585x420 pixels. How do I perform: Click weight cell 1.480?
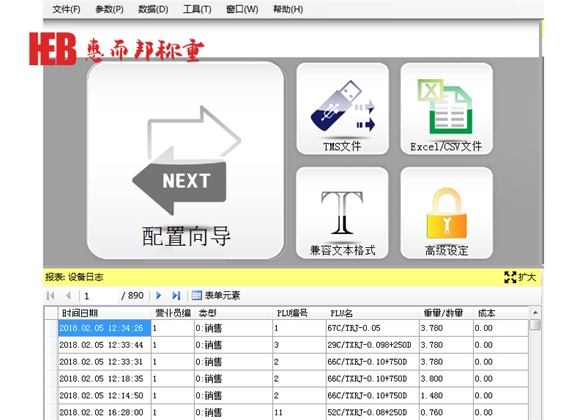(446, 395)
